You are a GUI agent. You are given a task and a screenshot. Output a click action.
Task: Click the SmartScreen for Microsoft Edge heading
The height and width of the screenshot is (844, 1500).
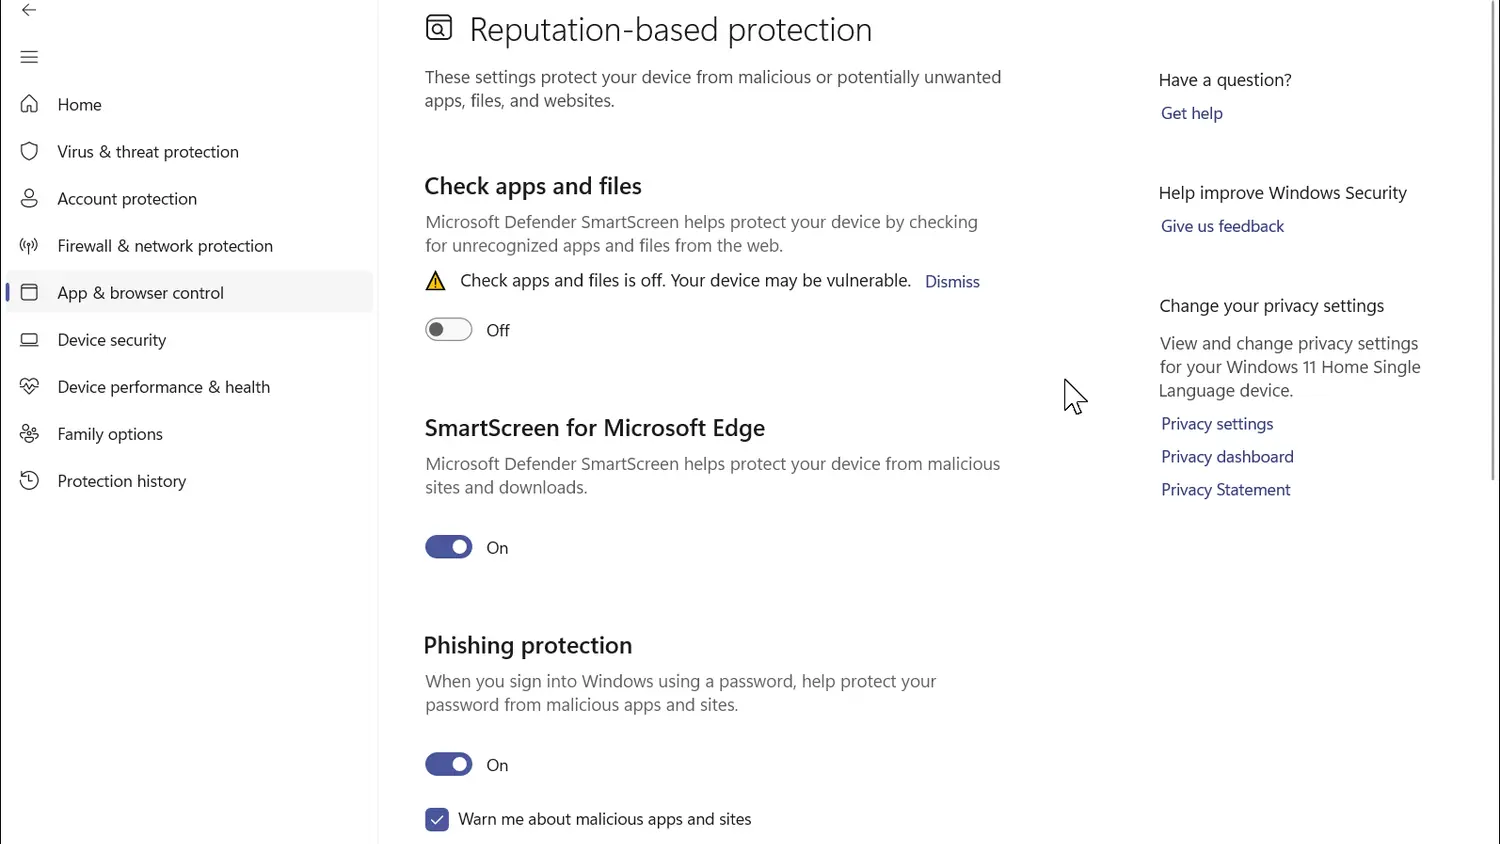595,428
